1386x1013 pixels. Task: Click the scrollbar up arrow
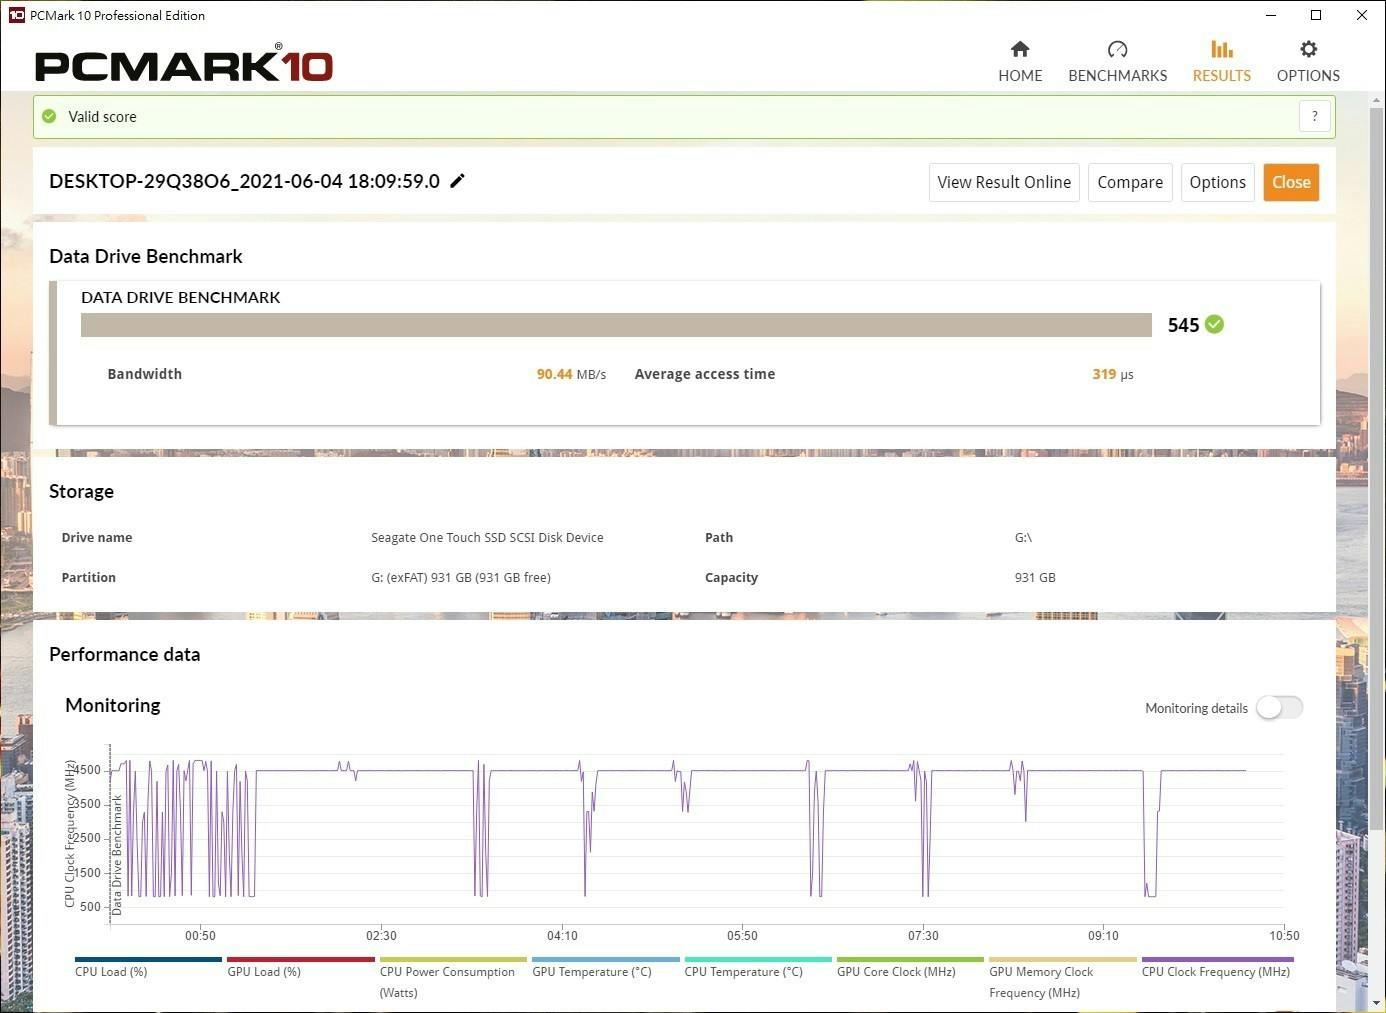1376,99
